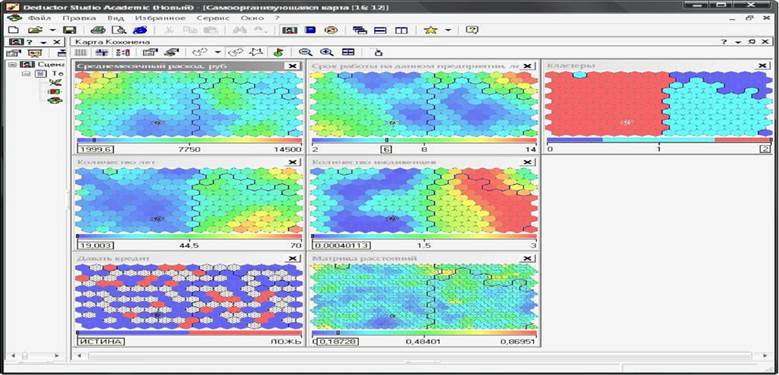Click the green flag icon on map toolbar
This screenshot has height=375, width=779.
coord(279,52)
